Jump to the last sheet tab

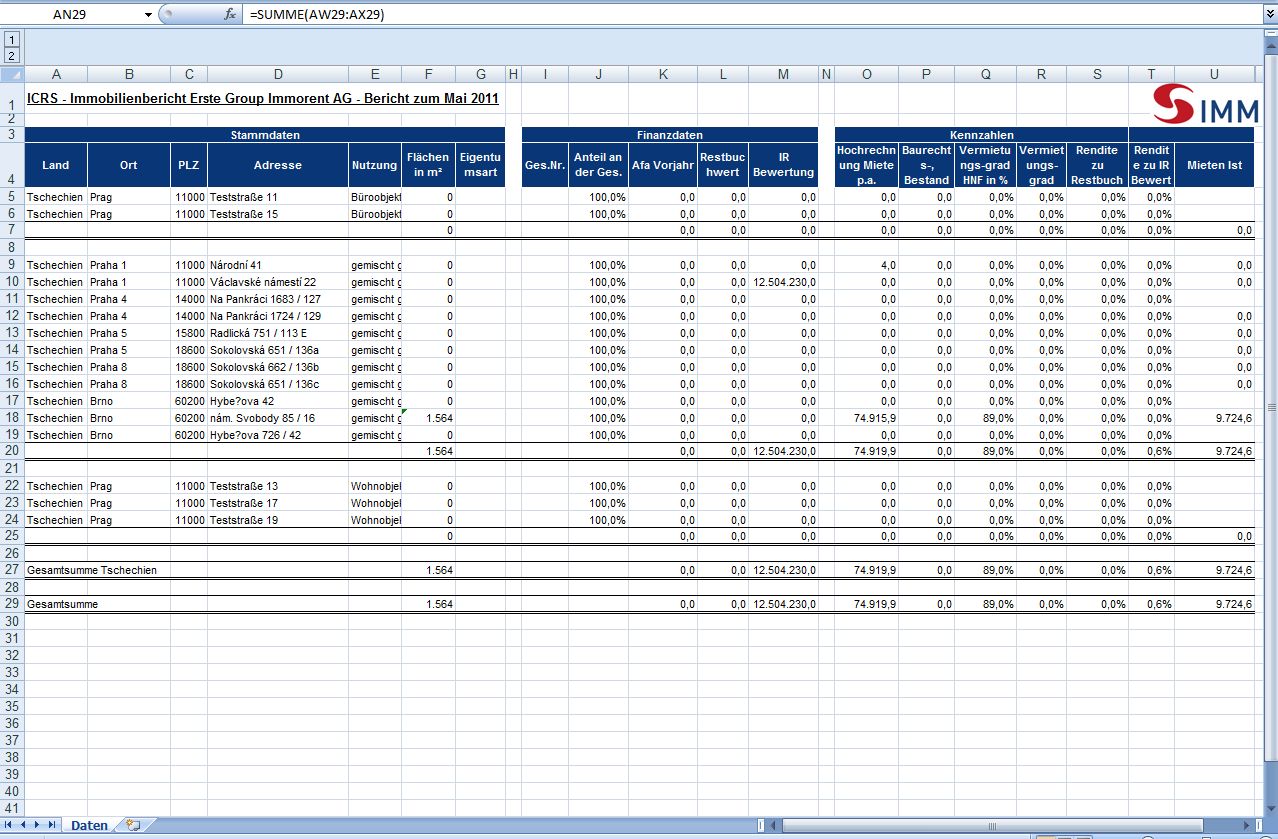[52, 825]
